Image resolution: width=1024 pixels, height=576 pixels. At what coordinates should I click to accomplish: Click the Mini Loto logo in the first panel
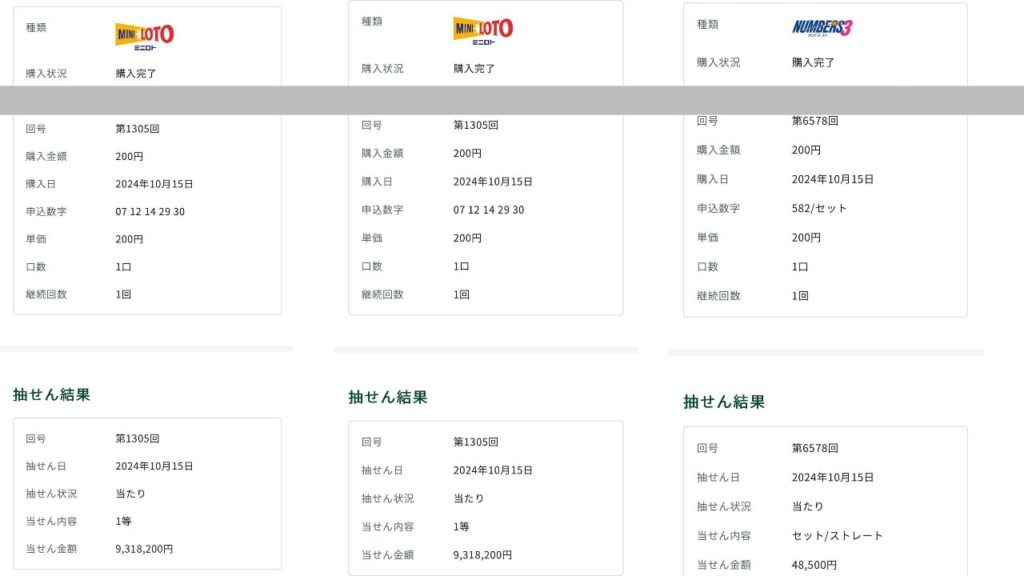144,35
